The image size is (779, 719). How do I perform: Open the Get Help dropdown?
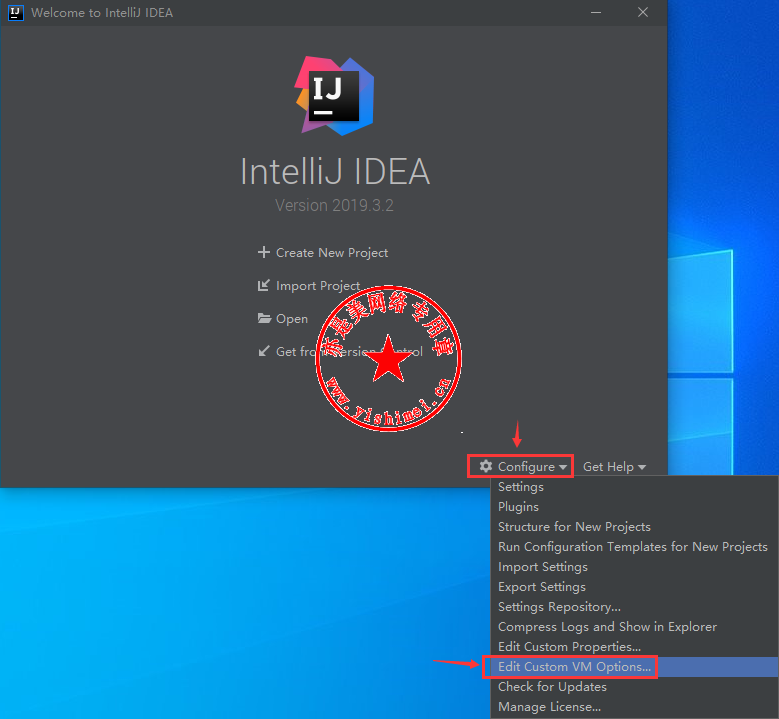(615, 467)
